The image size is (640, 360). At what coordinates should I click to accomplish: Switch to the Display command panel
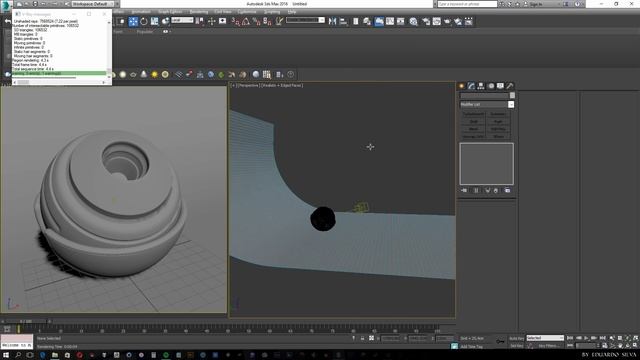pos(500,86)
